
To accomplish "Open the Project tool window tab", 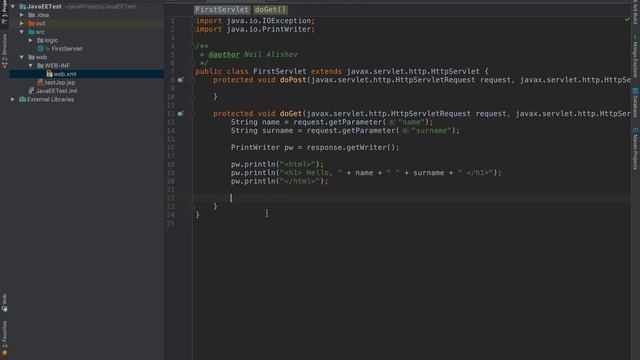I will (x=4, y=12).
